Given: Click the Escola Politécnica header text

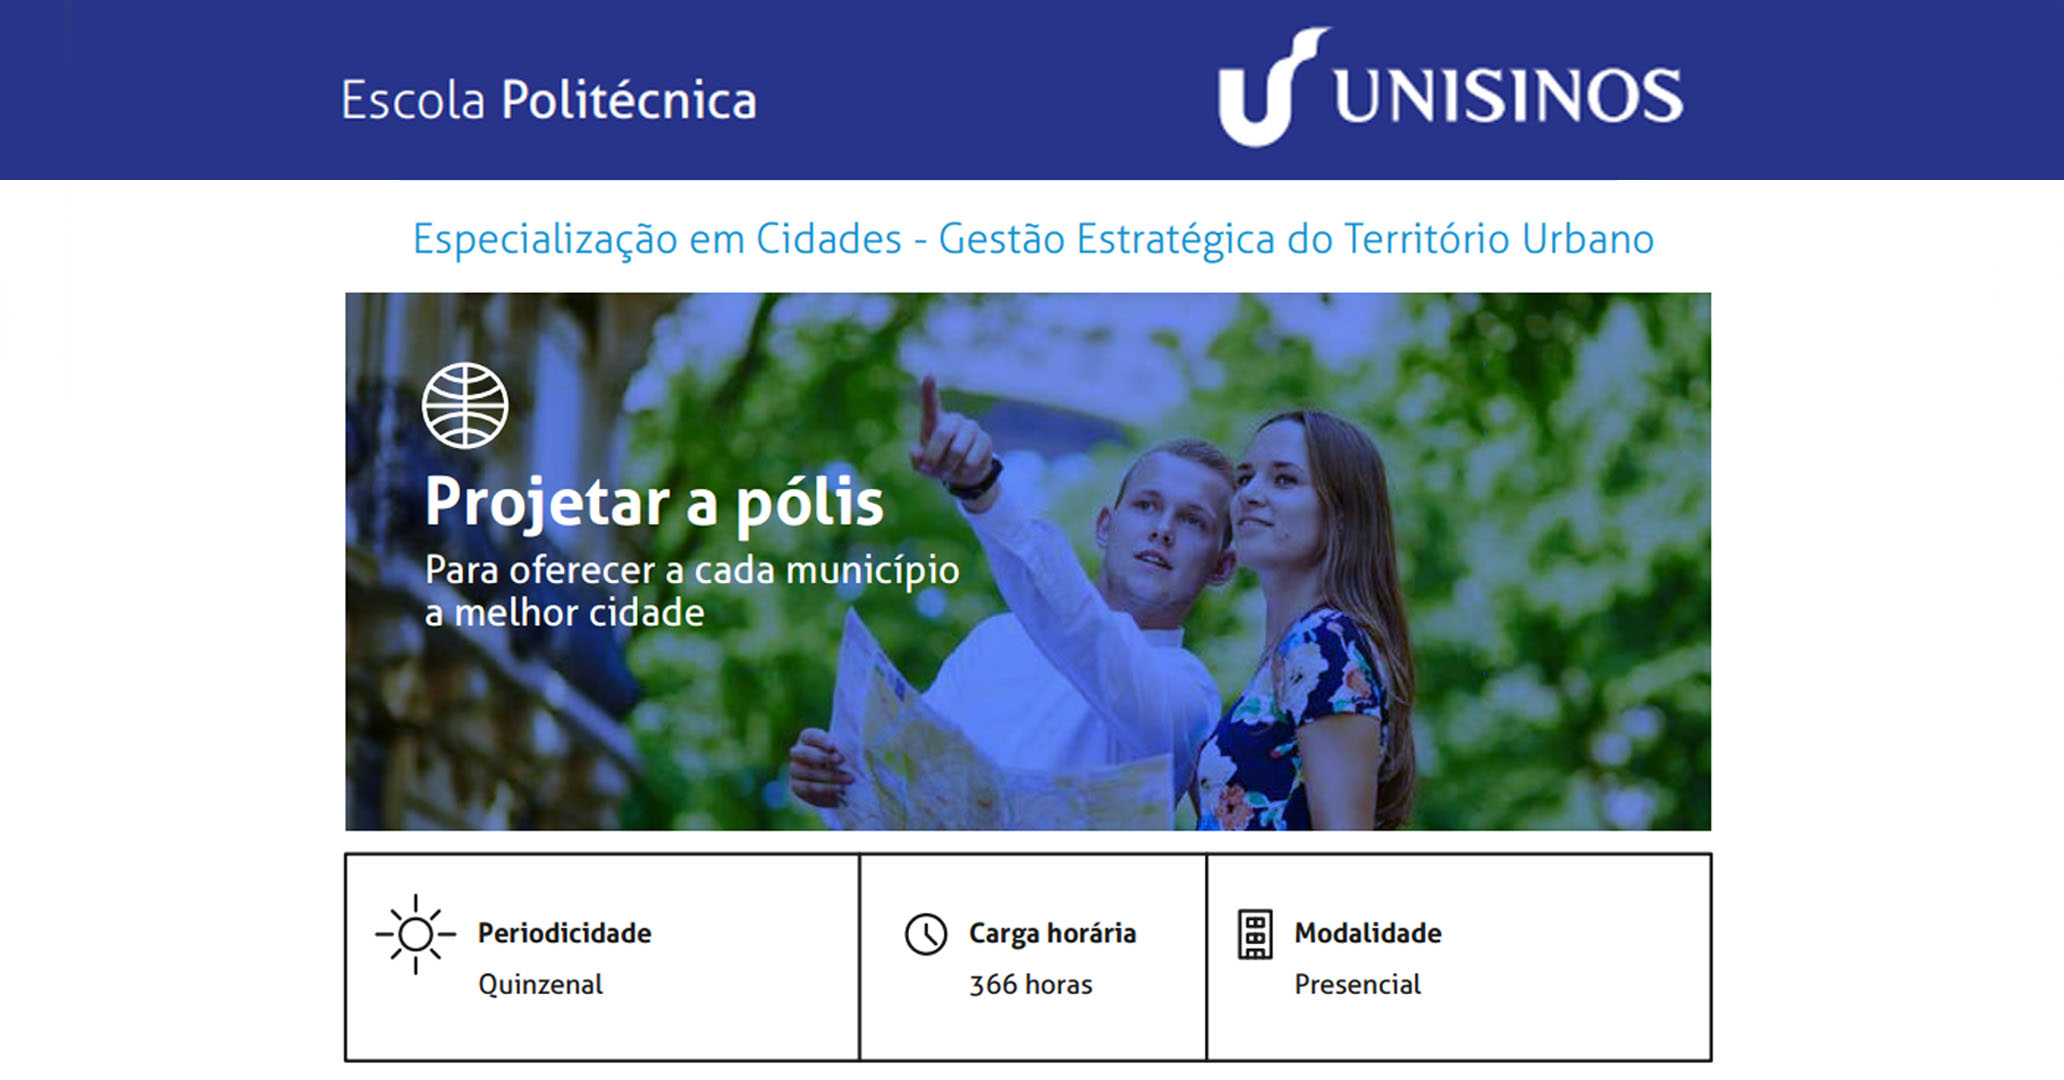Looking at the screenshot, I should pyautogui.click(x=548, y=100).
